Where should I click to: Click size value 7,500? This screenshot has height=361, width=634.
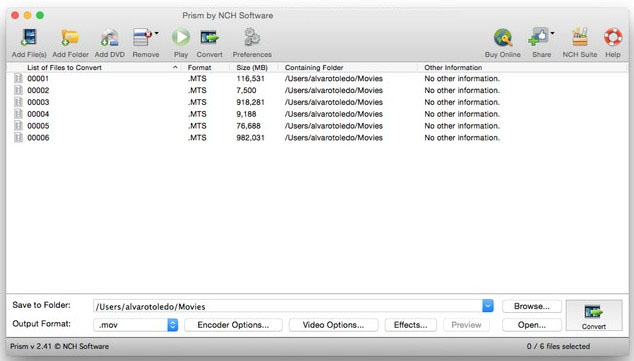(x=246, y=90)
